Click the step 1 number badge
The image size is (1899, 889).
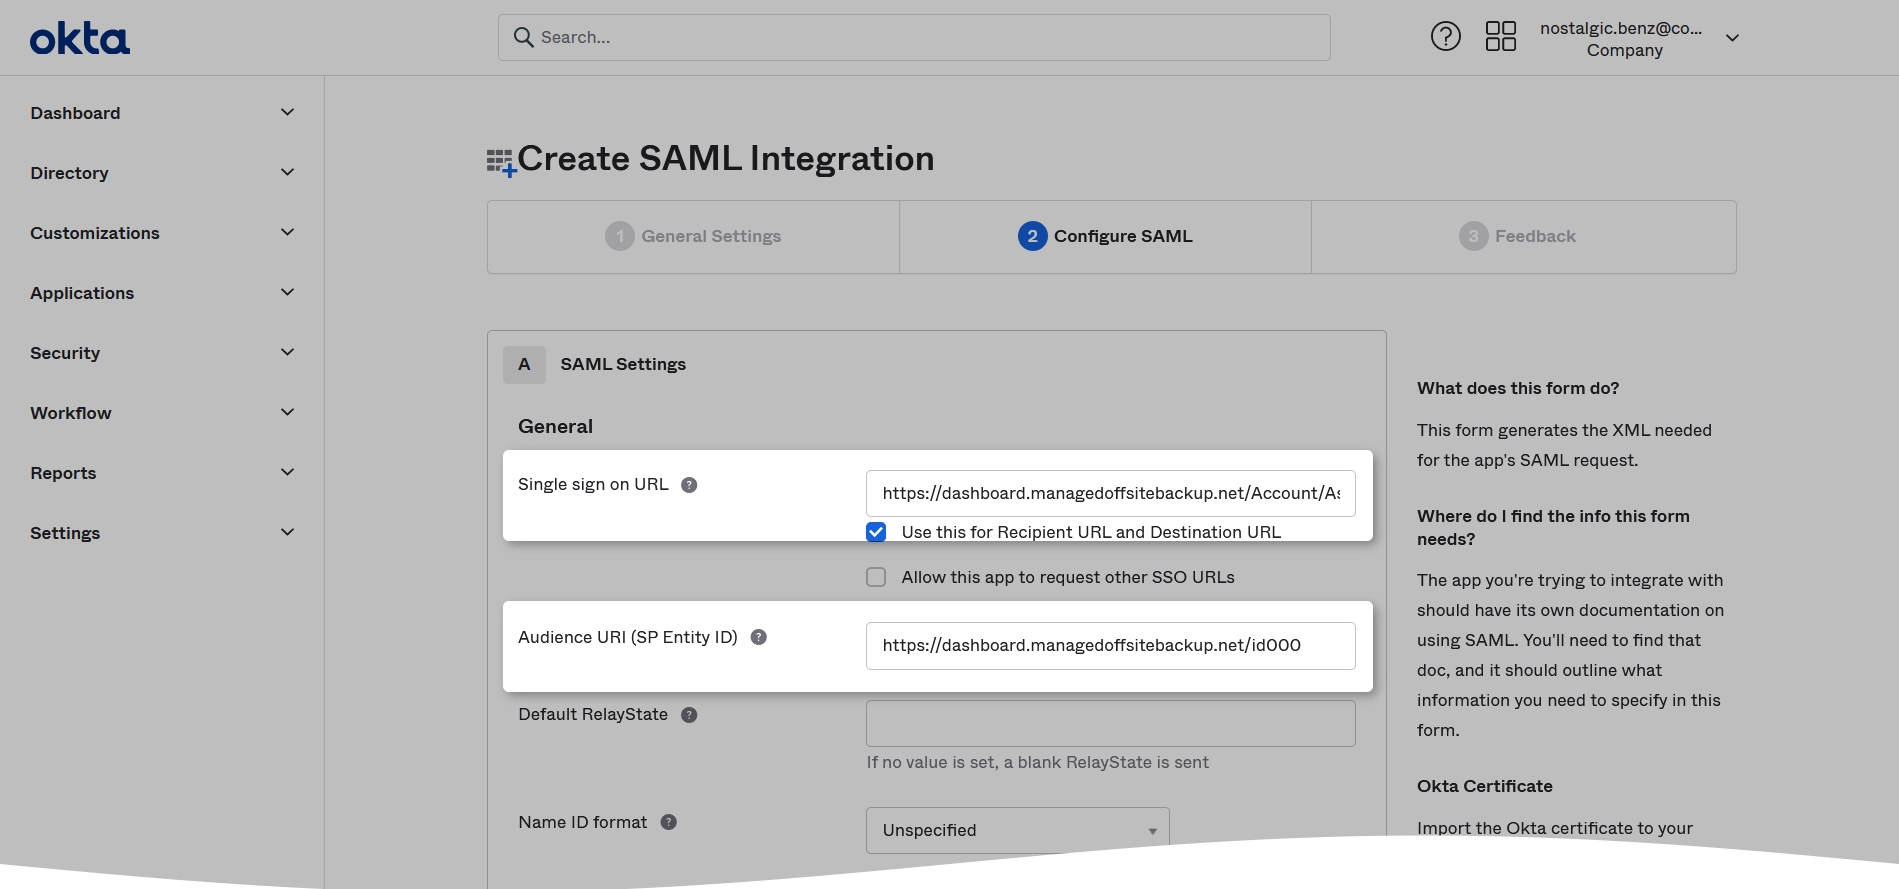click(620, 236)
